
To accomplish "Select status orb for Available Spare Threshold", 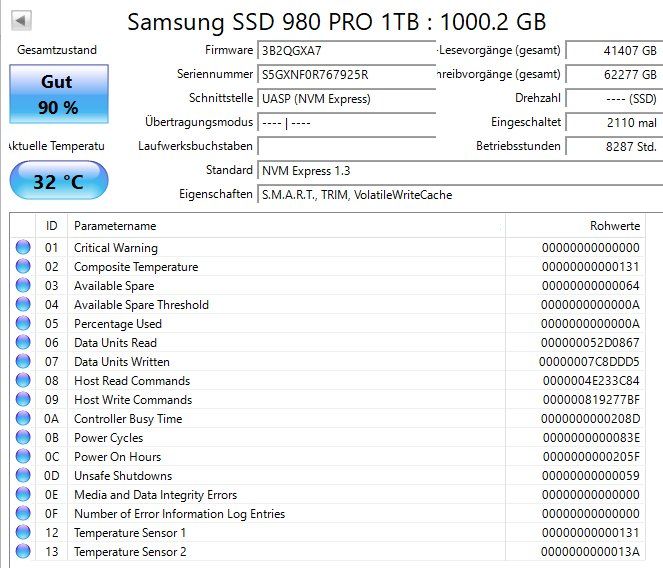I will pyautogui.click(x=23, y=304).
